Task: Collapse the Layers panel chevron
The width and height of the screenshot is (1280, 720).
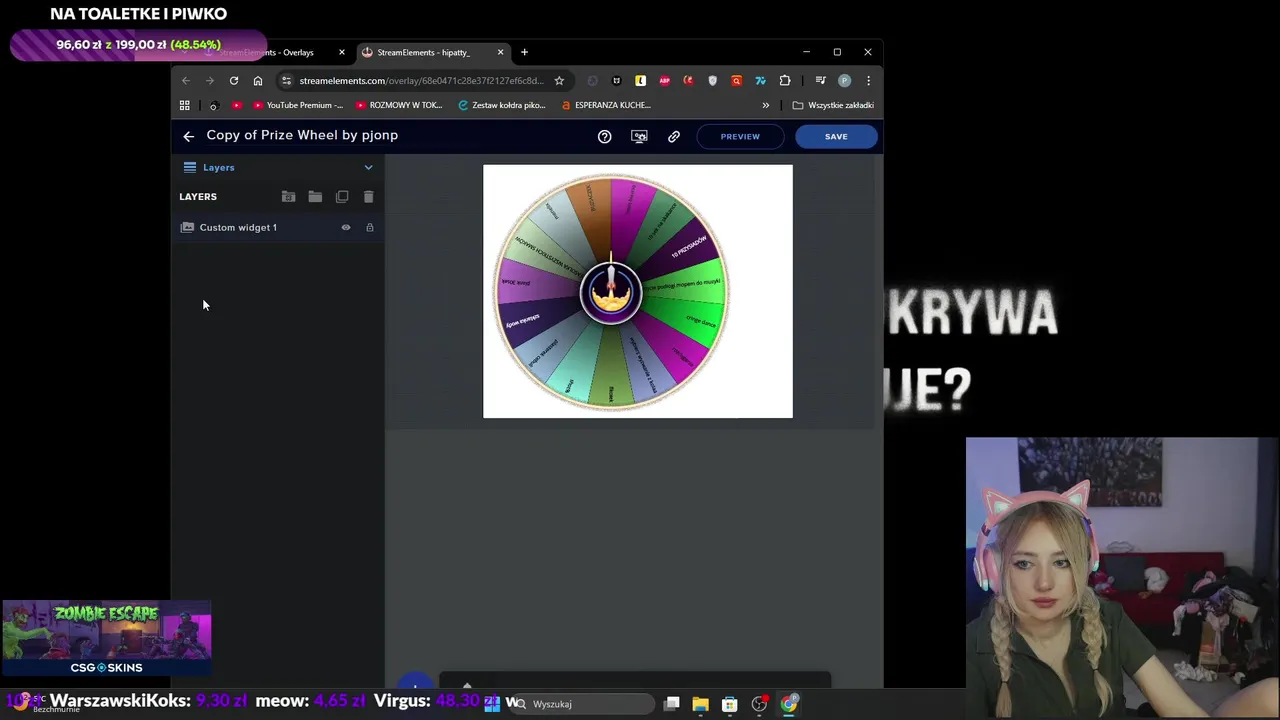Action: tap(368, 168)
